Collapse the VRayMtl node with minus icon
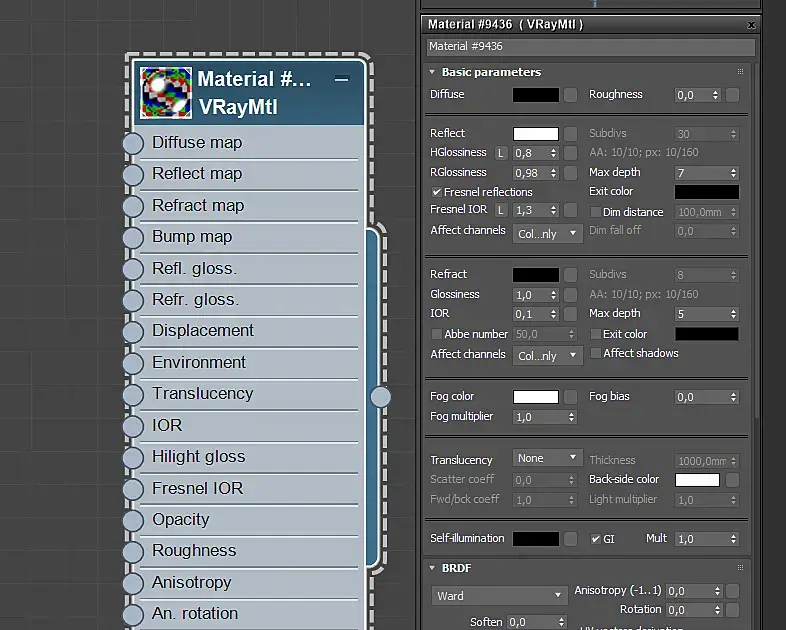The width and height of the screenshot is (786, 630). pyautogui.click(x=341, y=79)
